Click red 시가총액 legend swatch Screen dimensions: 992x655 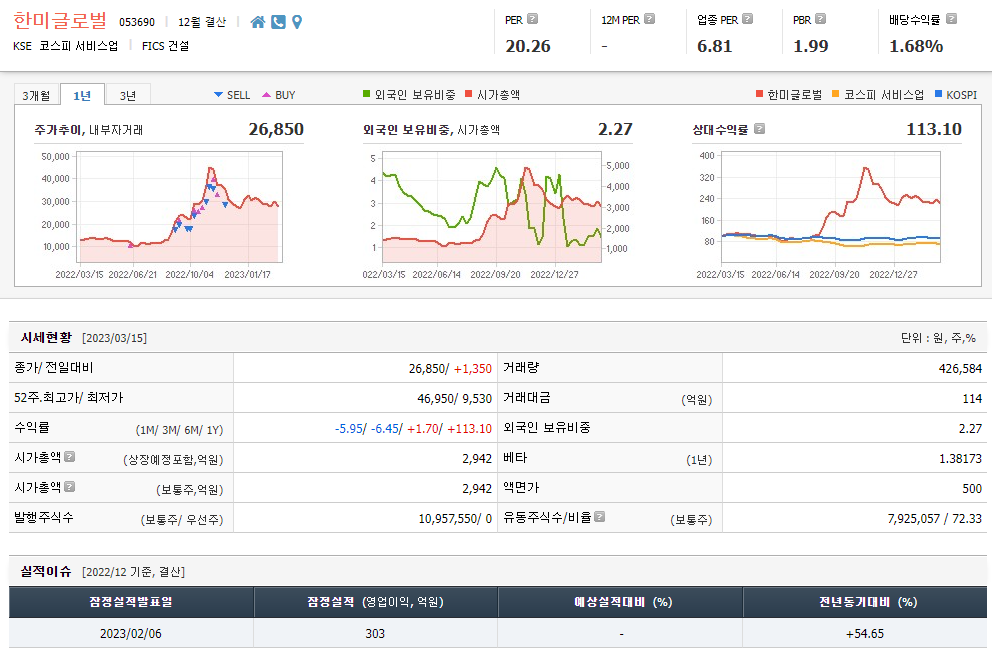click(469, 94)
